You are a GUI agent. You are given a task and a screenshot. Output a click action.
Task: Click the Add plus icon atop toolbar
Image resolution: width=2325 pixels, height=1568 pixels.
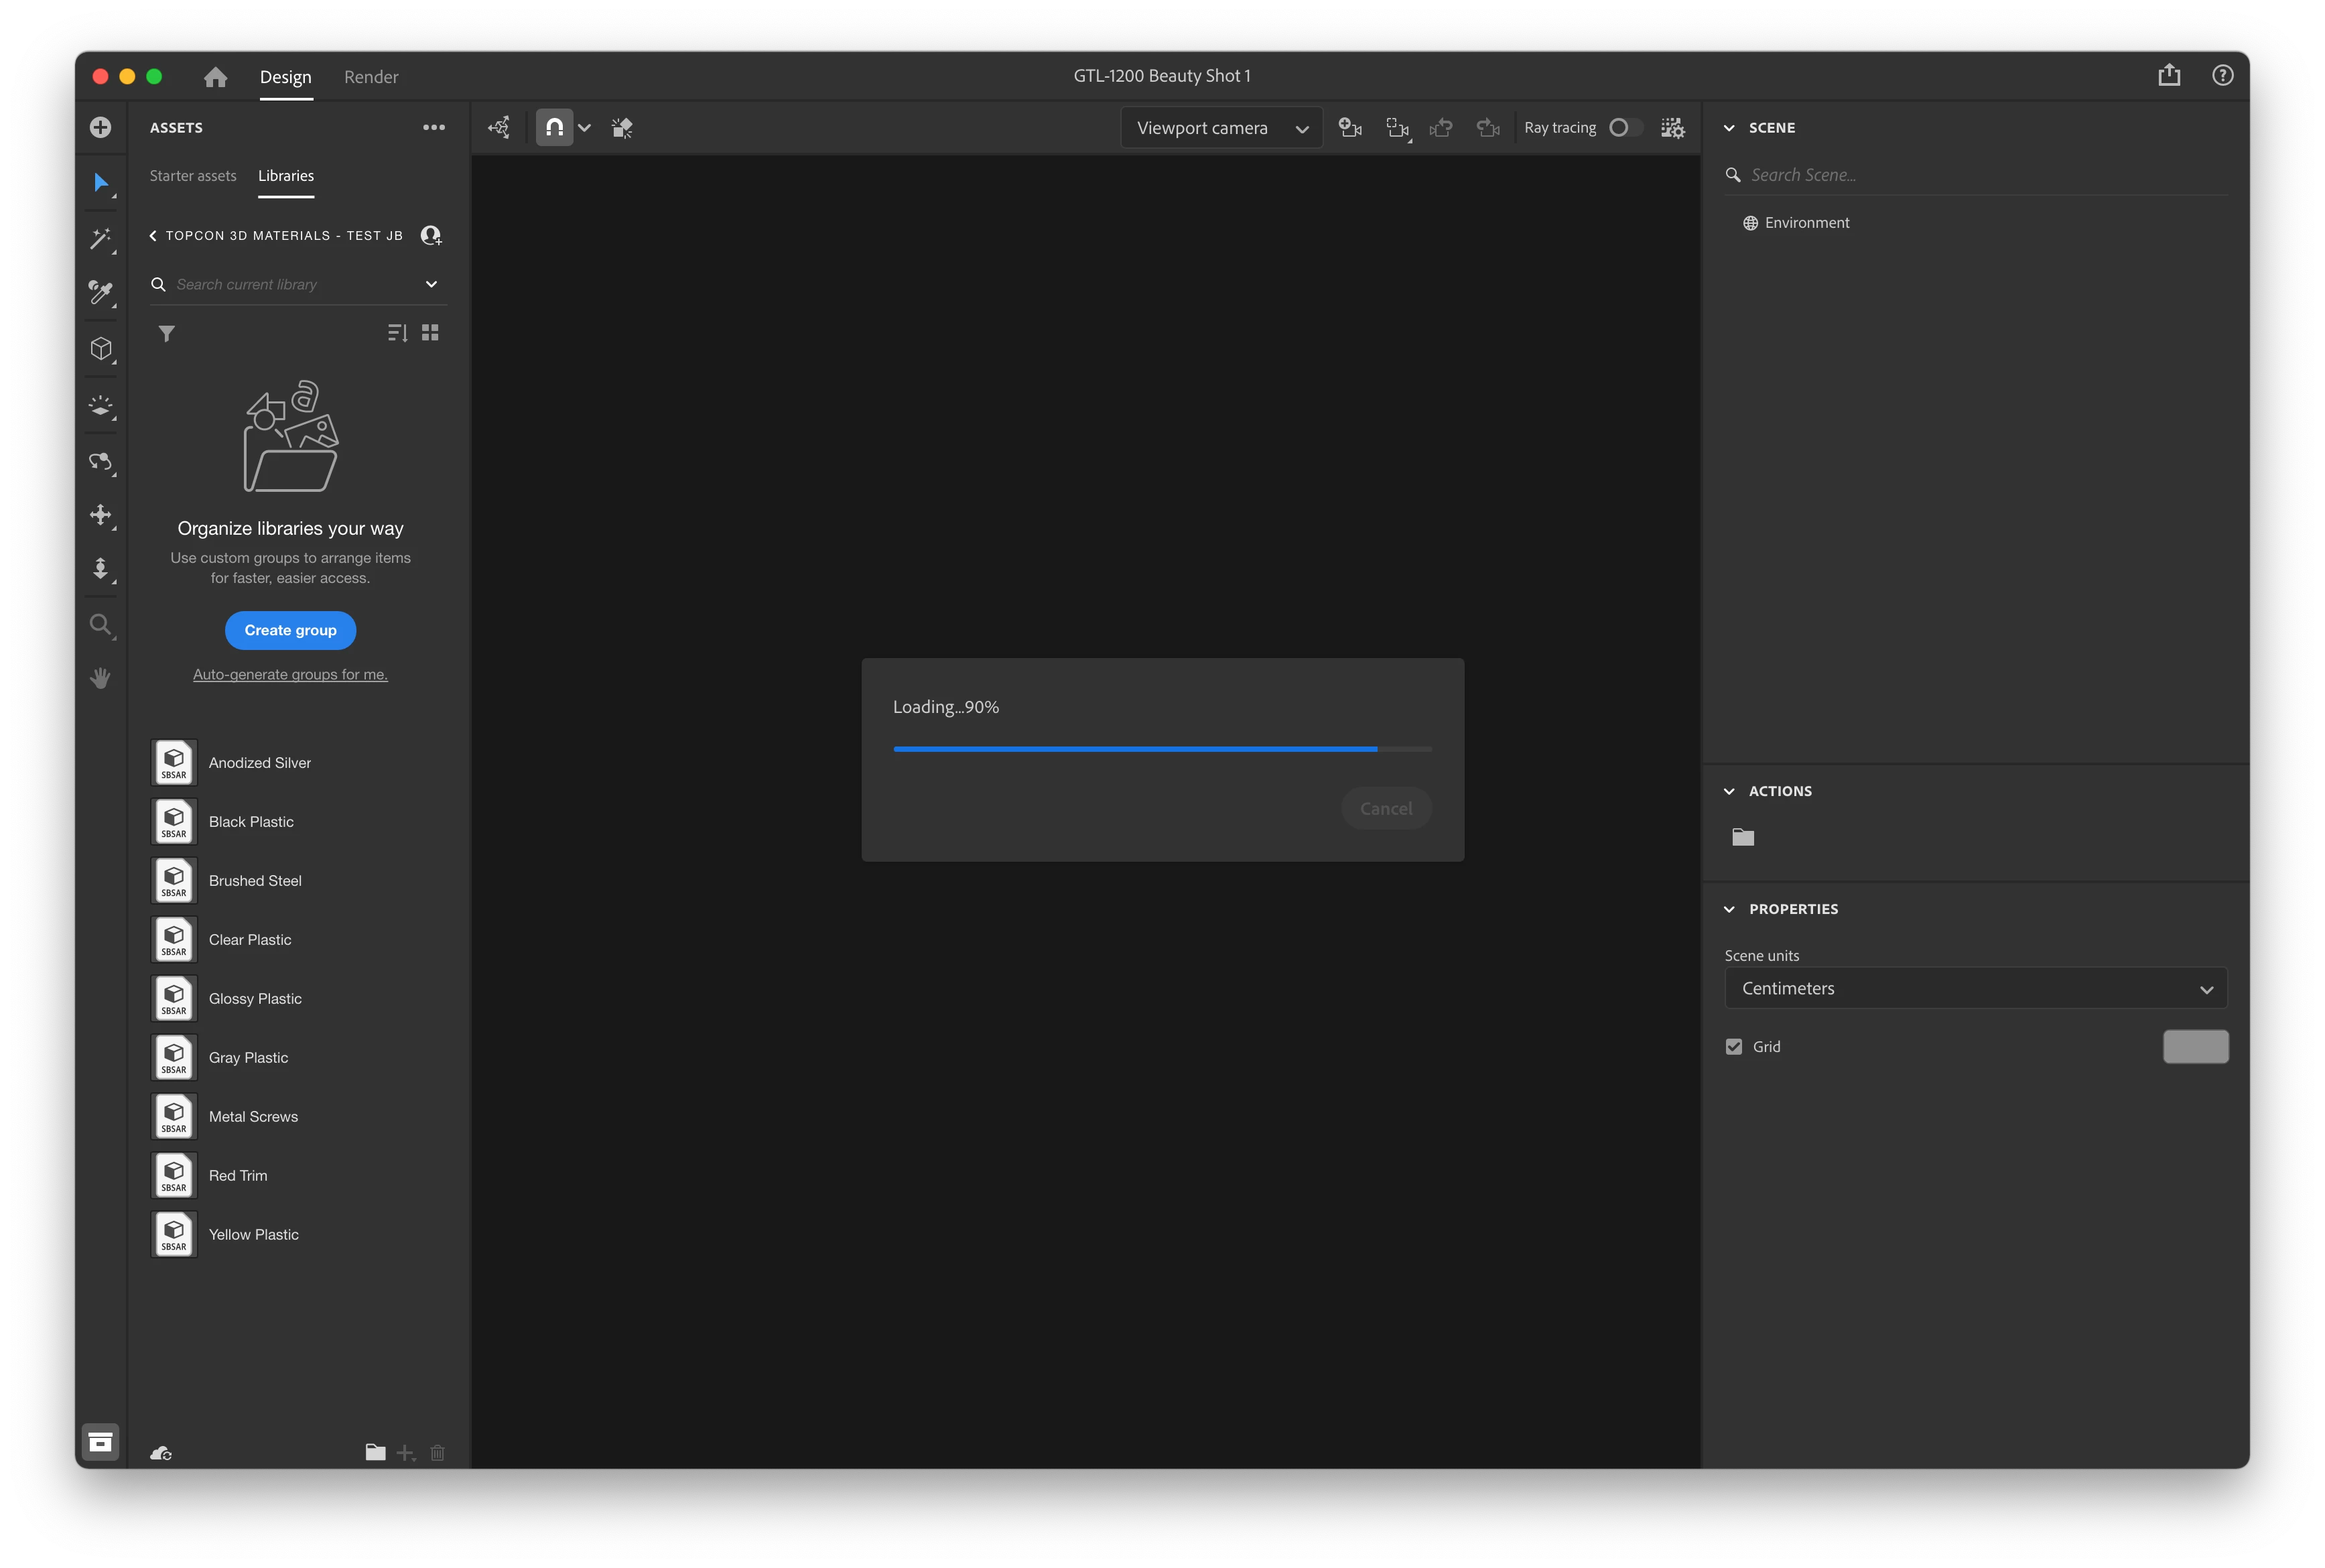(x=100, y=127)
